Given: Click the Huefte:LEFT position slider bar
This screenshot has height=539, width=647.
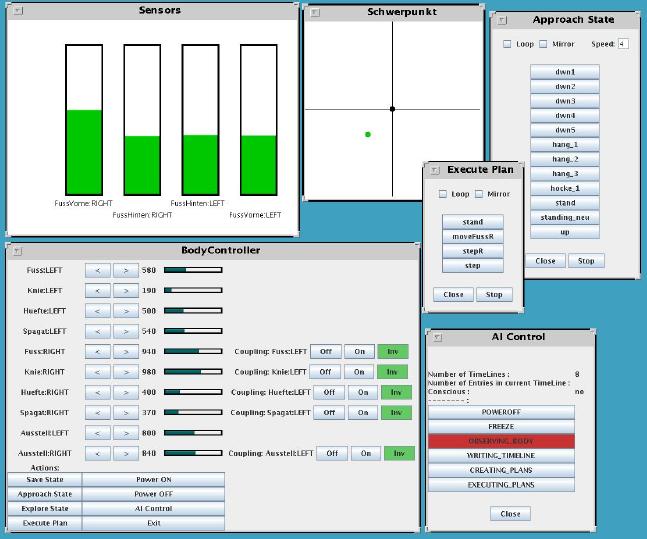Looking at the screenshot, I should pos(192,311).
